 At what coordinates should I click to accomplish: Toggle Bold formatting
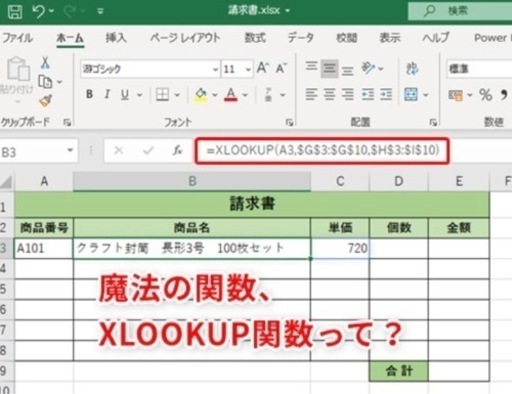tap(89, 94)
